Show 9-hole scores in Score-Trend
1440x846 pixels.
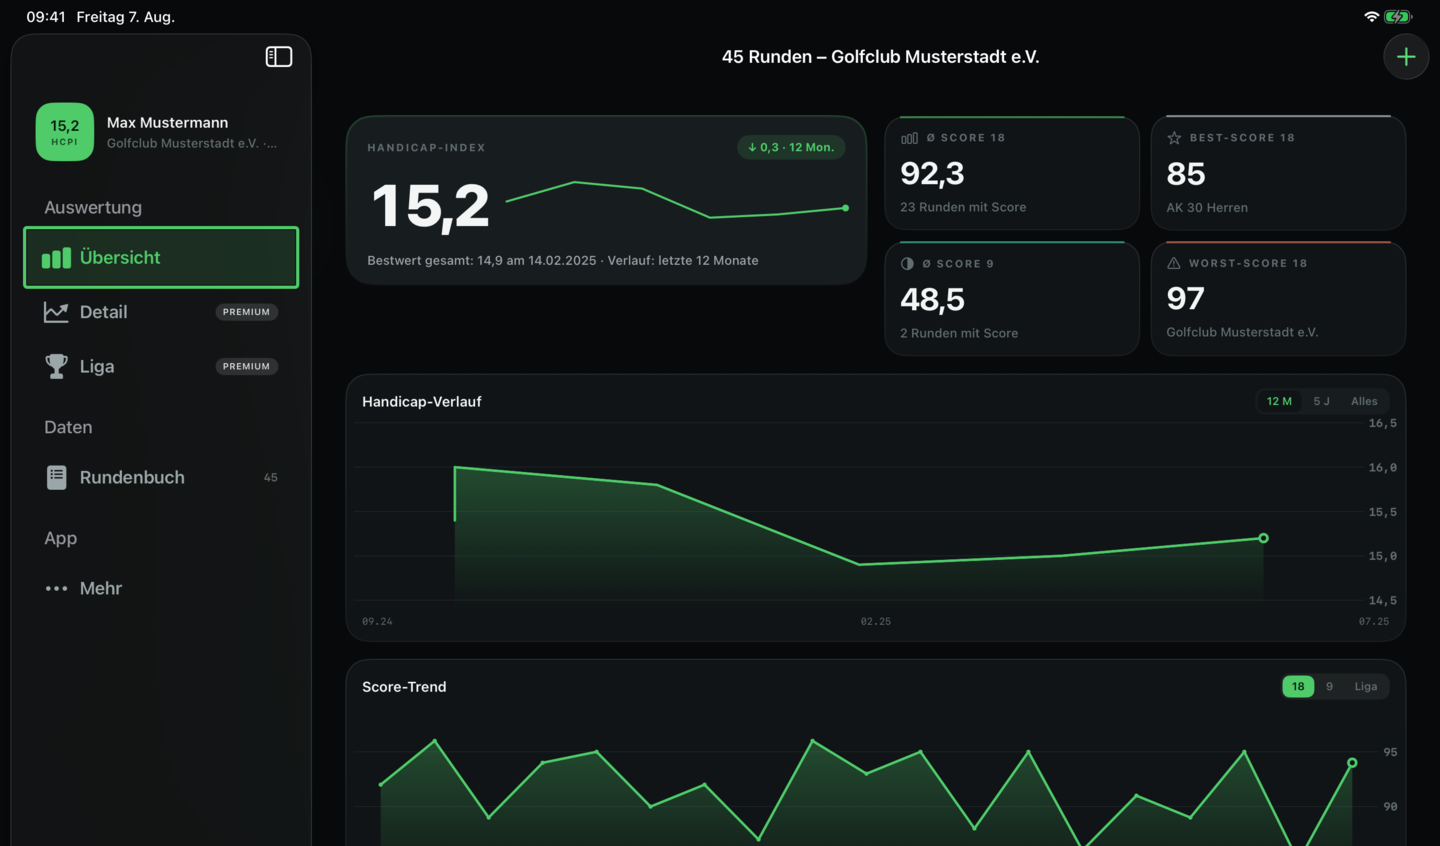1329,686
